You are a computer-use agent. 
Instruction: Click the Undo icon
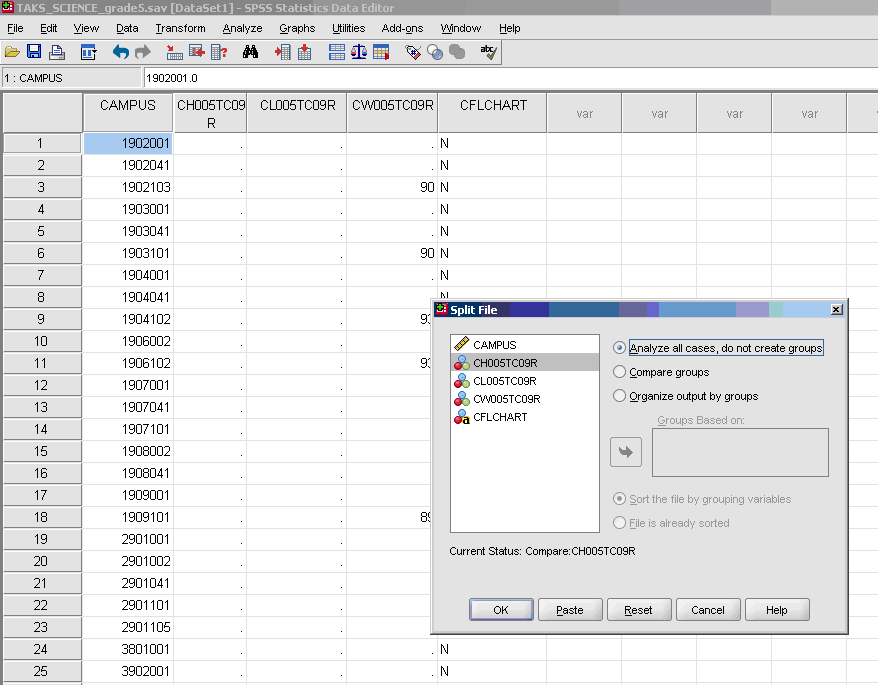coord(120,52)
